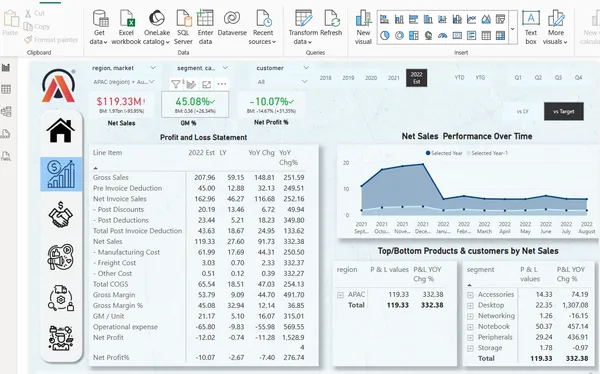Click Transform data icon
The width and height of the screenshot is (600, 374).
tap(303, 18)
